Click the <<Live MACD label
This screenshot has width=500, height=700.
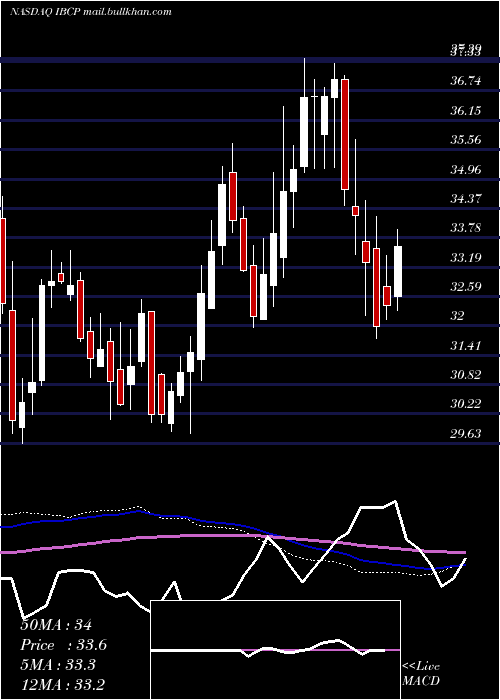tap(421, 673)
